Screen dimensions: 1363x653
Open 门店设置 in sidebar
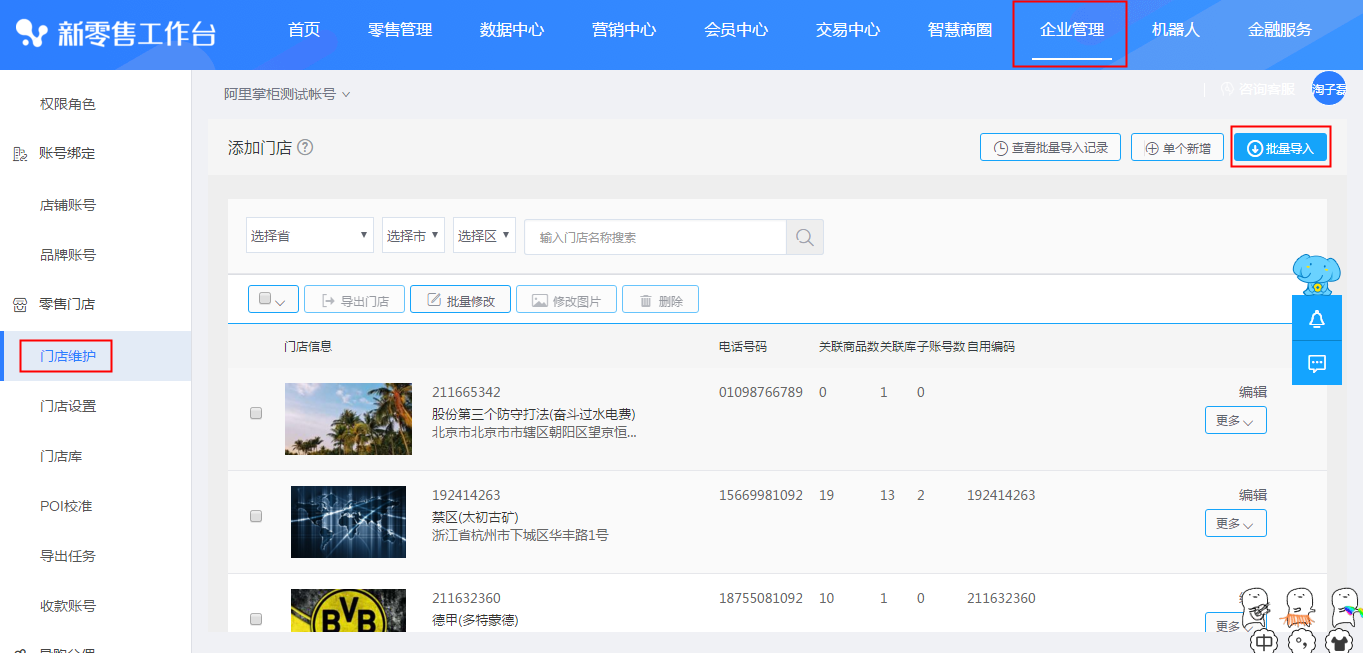tap(68, 406)
